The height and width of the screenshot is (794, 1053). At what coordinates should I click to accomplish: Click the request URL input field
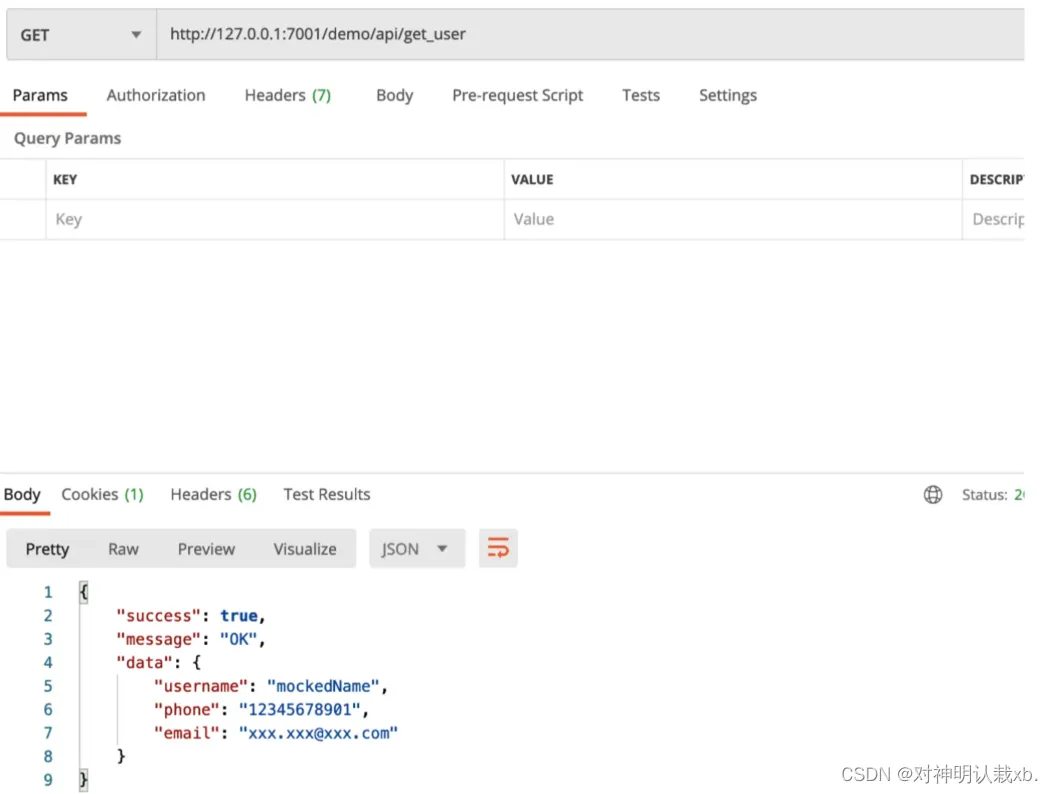(x=590, y=35)
